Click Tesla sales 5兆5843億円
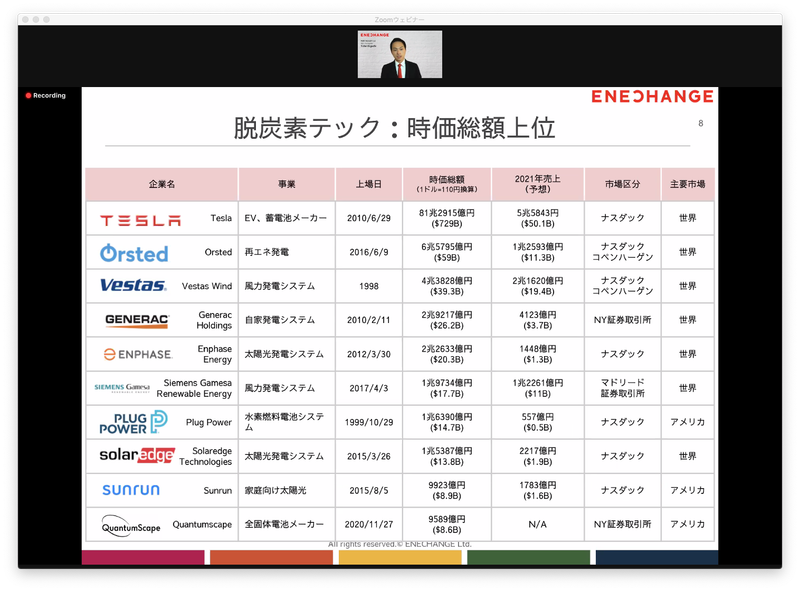800x591 pixels. (537, 213)
